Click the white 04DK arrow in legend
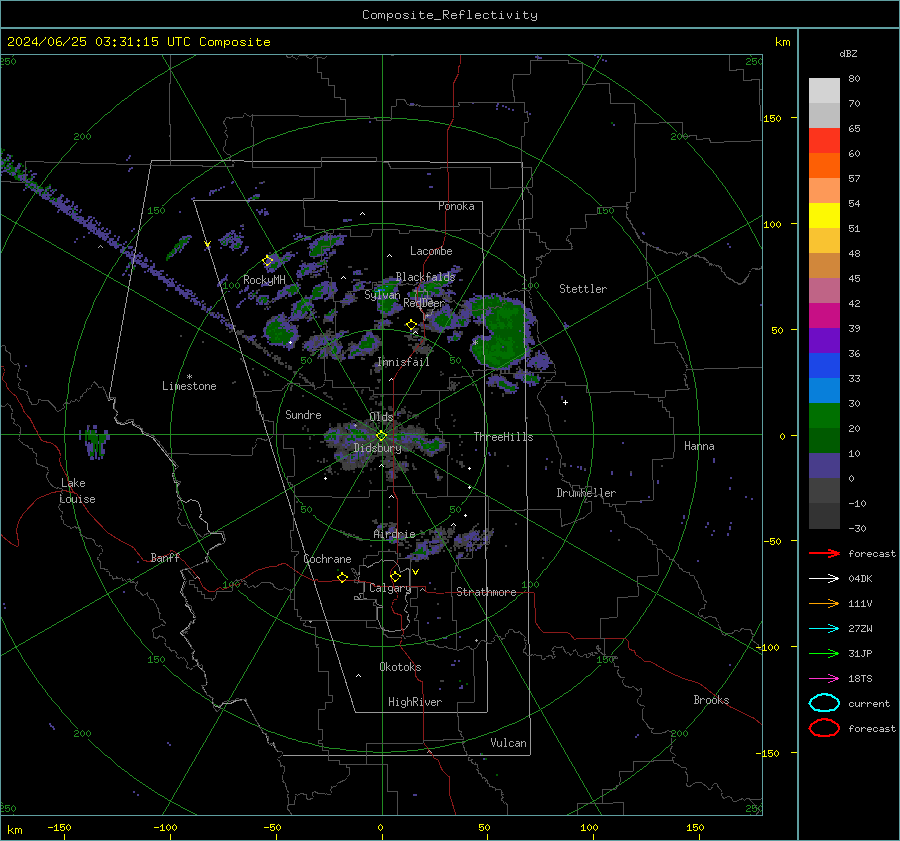900x841 pixels. 824,579
